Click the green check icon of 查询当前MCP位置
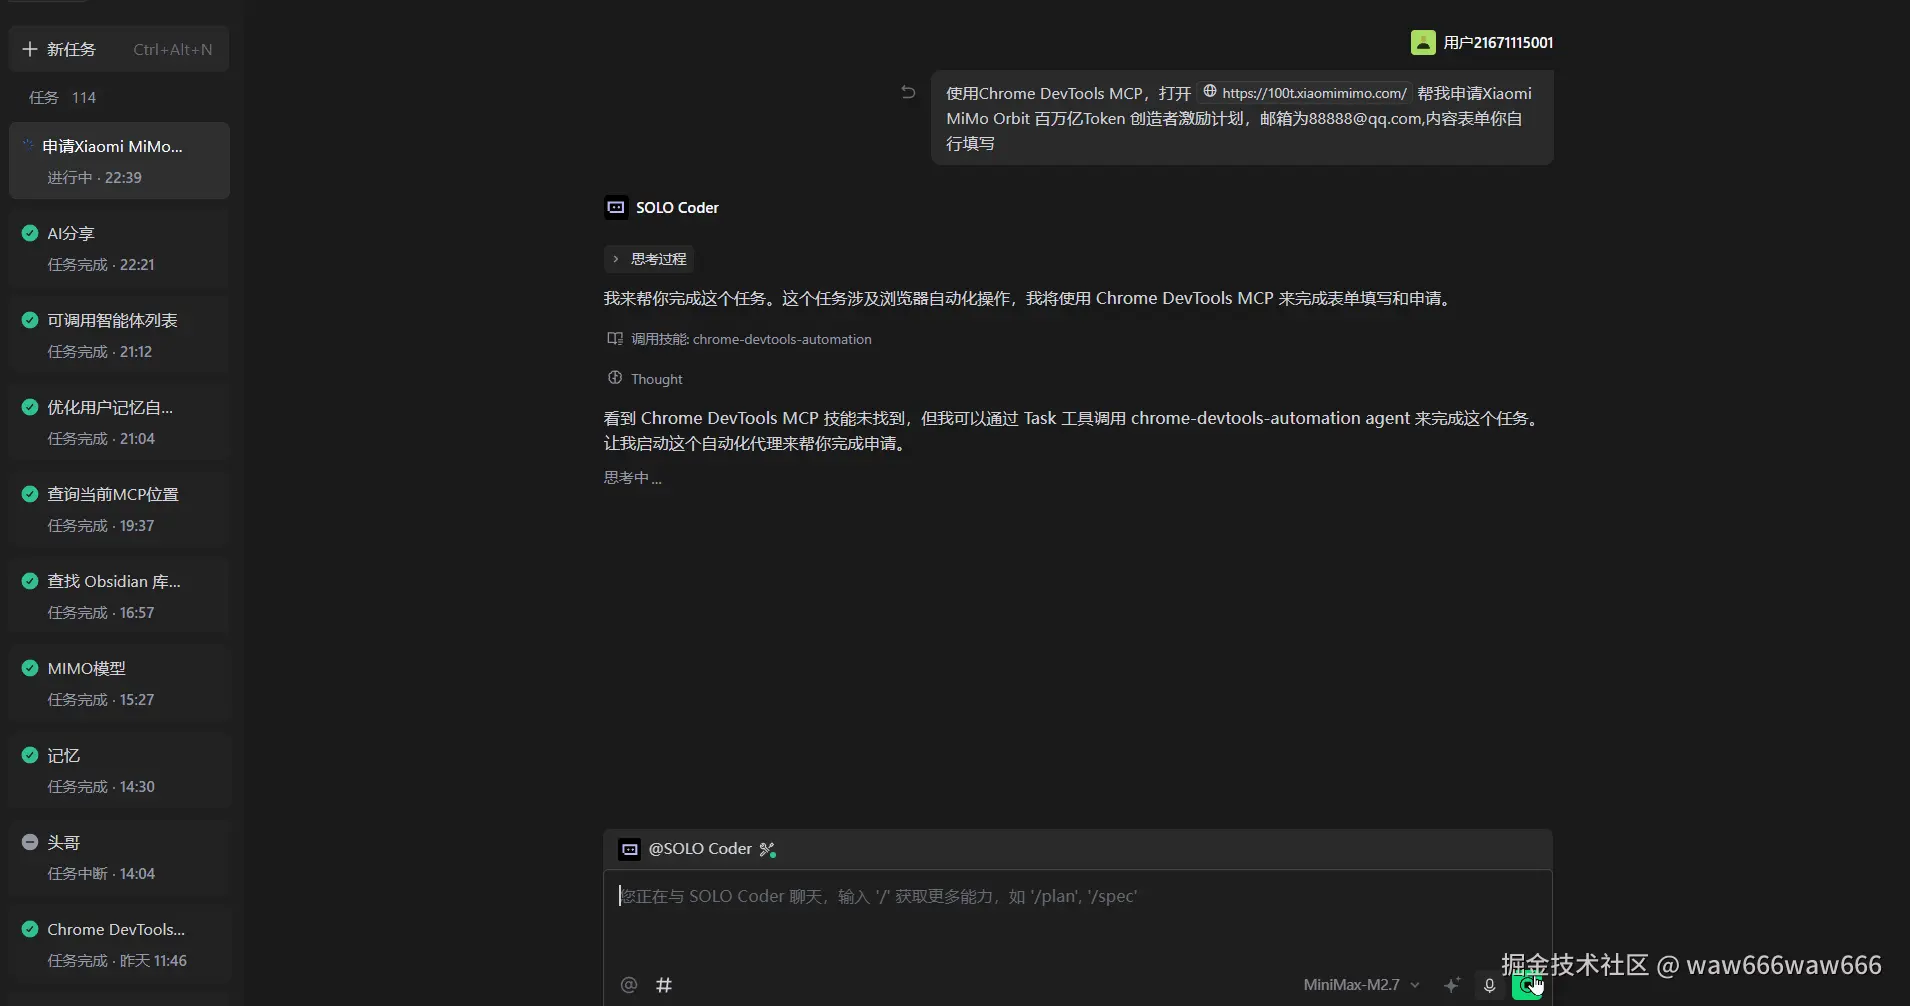Image resolution: width=1910 pixels, height=1006 pixels. [30, 494]
